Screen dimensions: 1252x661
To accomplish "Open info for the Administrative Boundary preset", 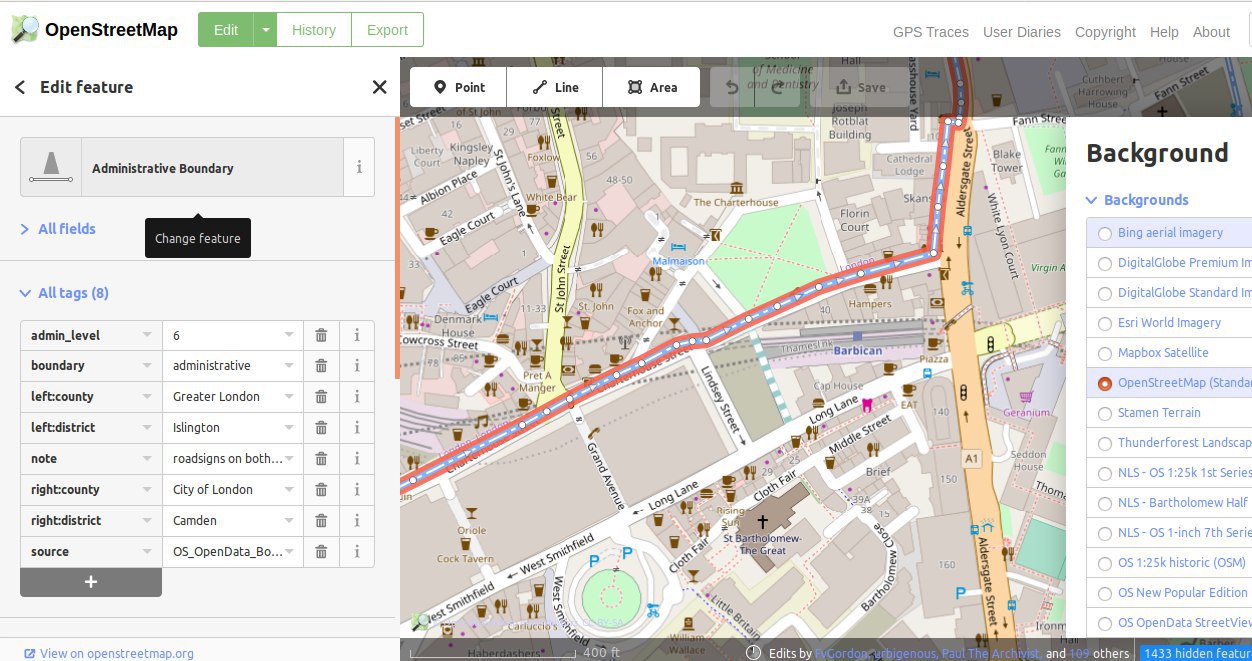I will point(359,167).
